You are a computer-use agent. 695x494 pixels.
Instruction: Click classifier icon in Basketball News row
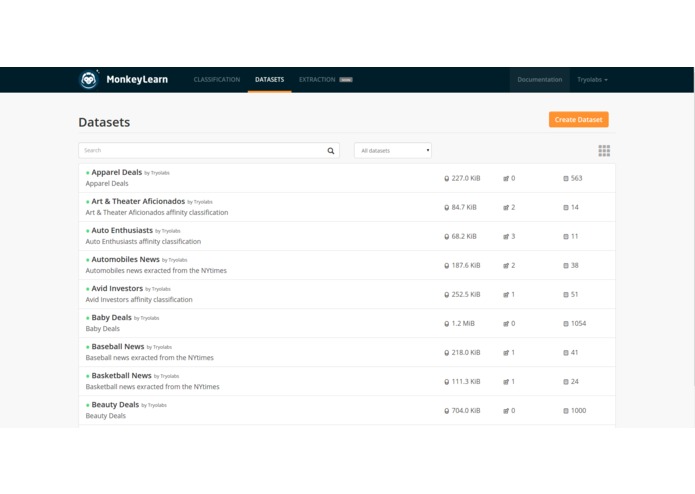click(x=506, y=381)
